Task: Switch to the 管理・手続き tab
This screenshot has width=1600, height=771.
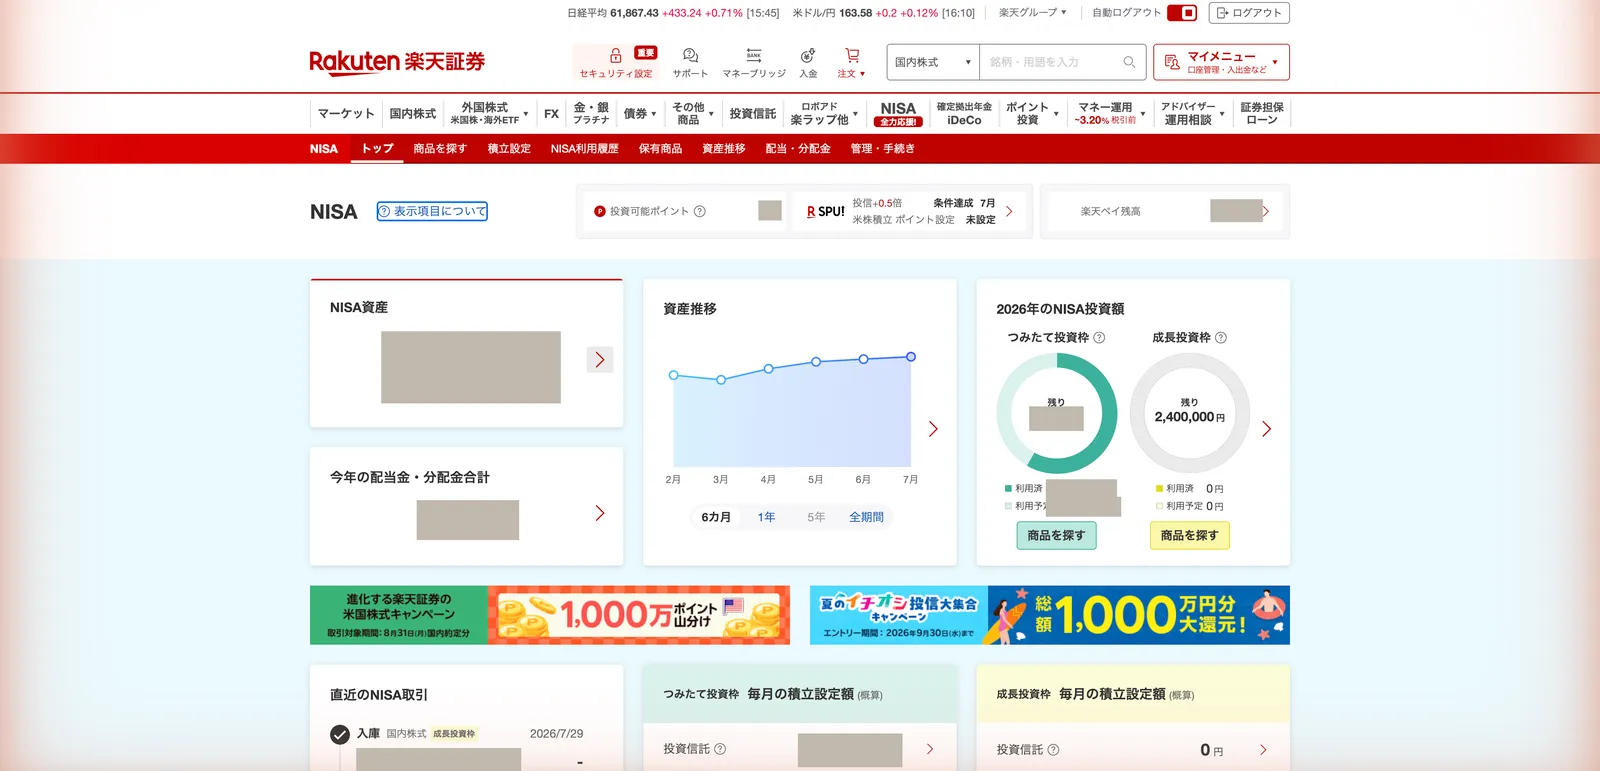Action: (x=882, y=149)
